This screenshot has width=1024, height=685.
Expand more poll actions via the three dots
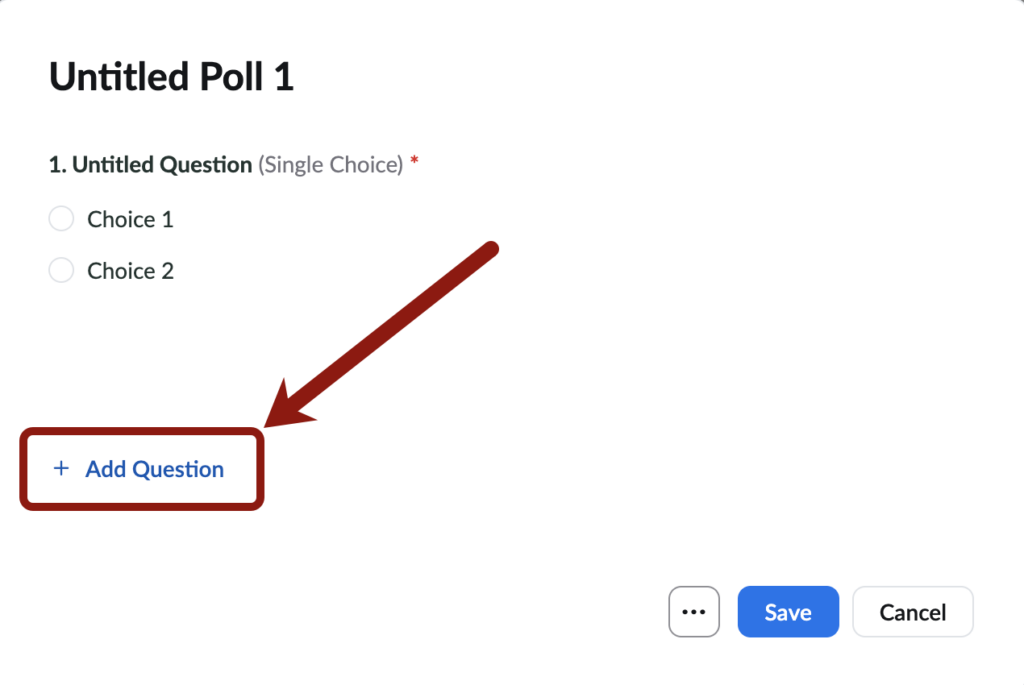694,611
